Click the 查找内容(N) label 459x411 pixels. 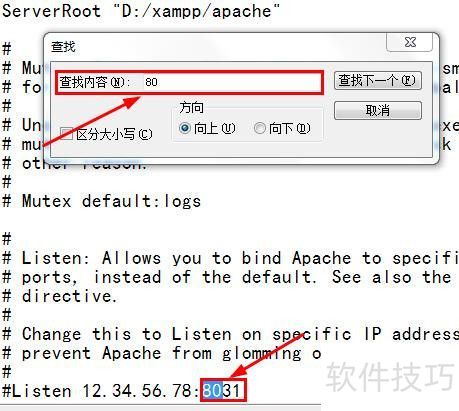95,82
